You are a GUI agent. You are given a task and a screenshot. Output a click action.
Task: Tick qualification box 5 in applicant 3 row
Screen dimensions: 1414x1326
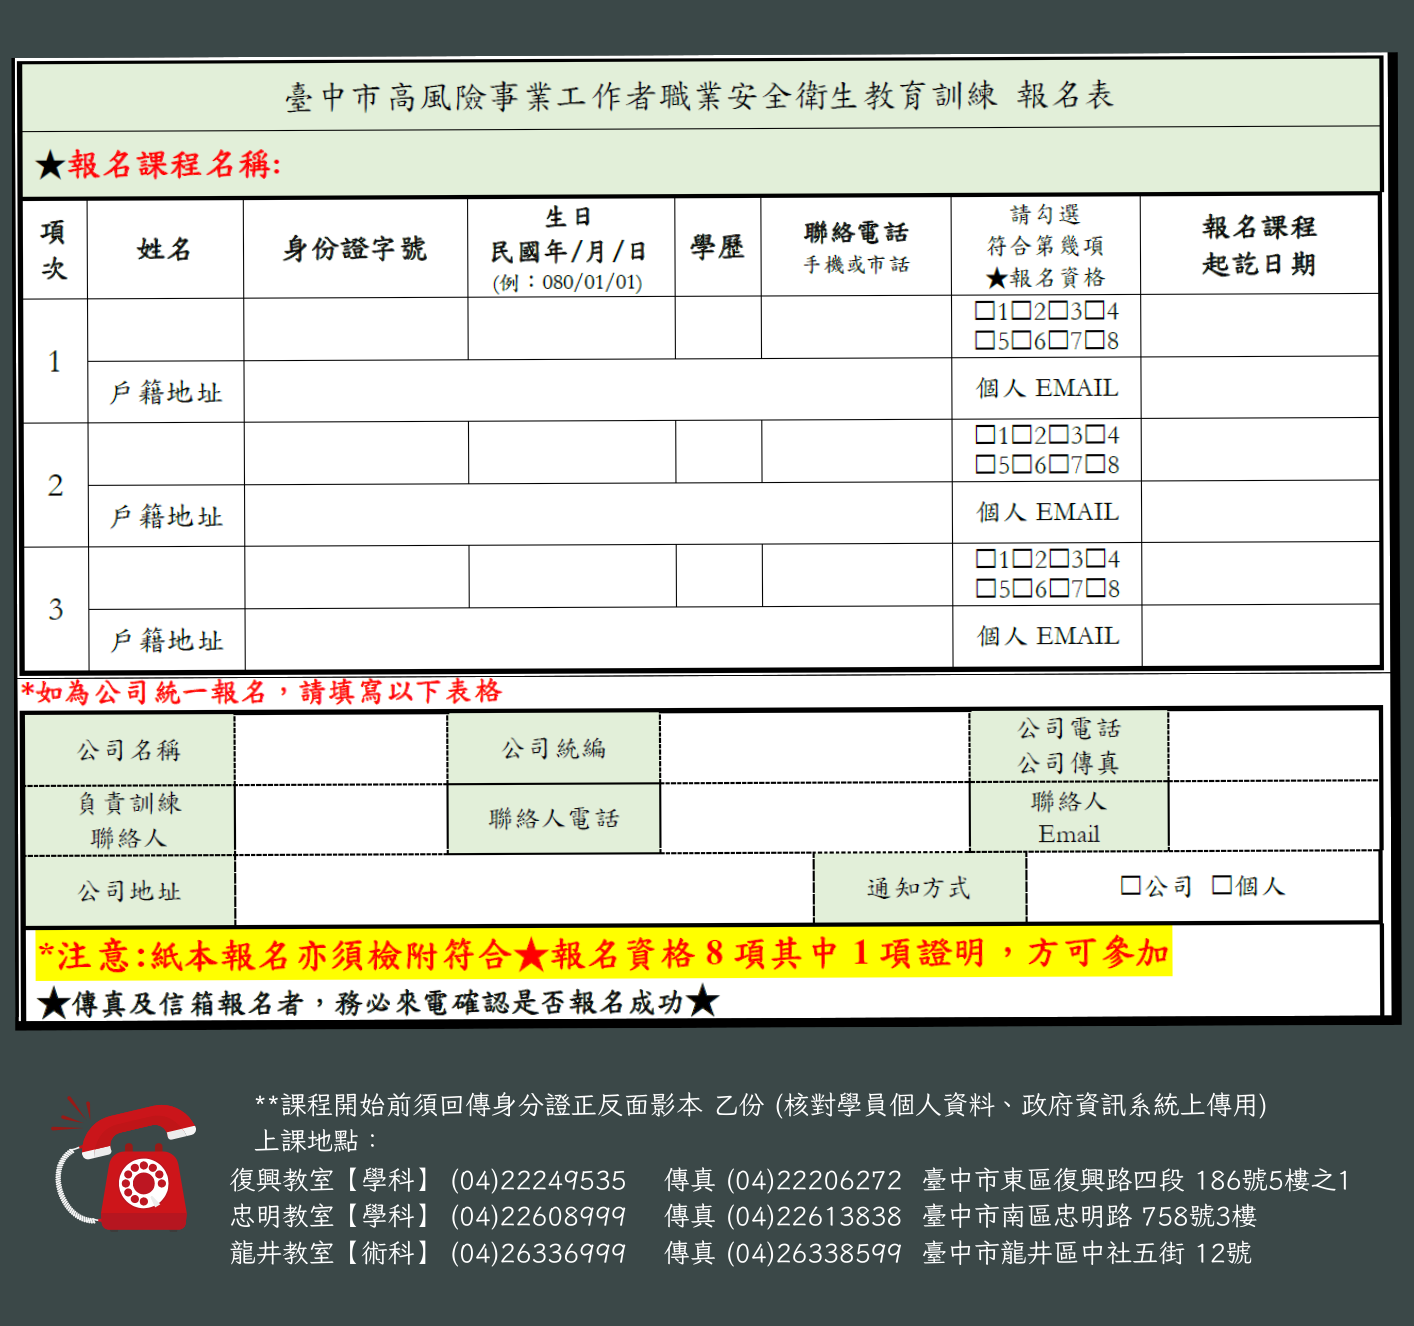986,589
